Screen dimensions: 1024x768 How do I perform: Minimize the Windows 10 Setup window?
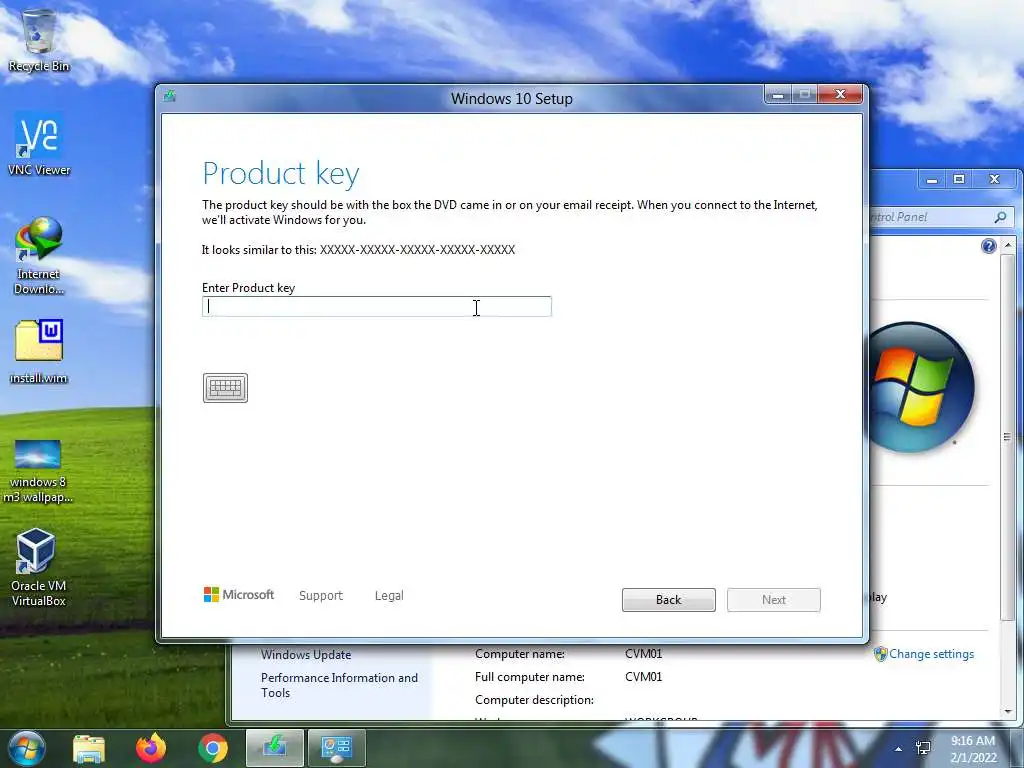pos(778,95)
